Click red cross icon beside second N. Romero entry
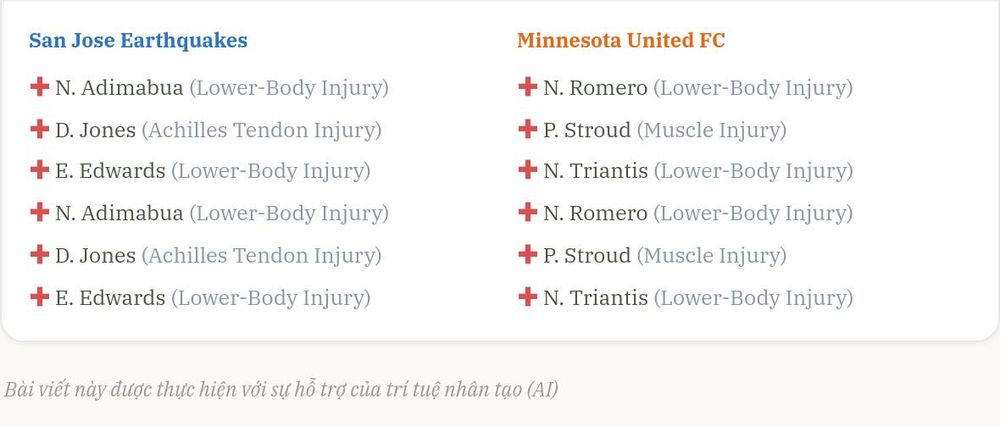 click(x=527, y=212)
